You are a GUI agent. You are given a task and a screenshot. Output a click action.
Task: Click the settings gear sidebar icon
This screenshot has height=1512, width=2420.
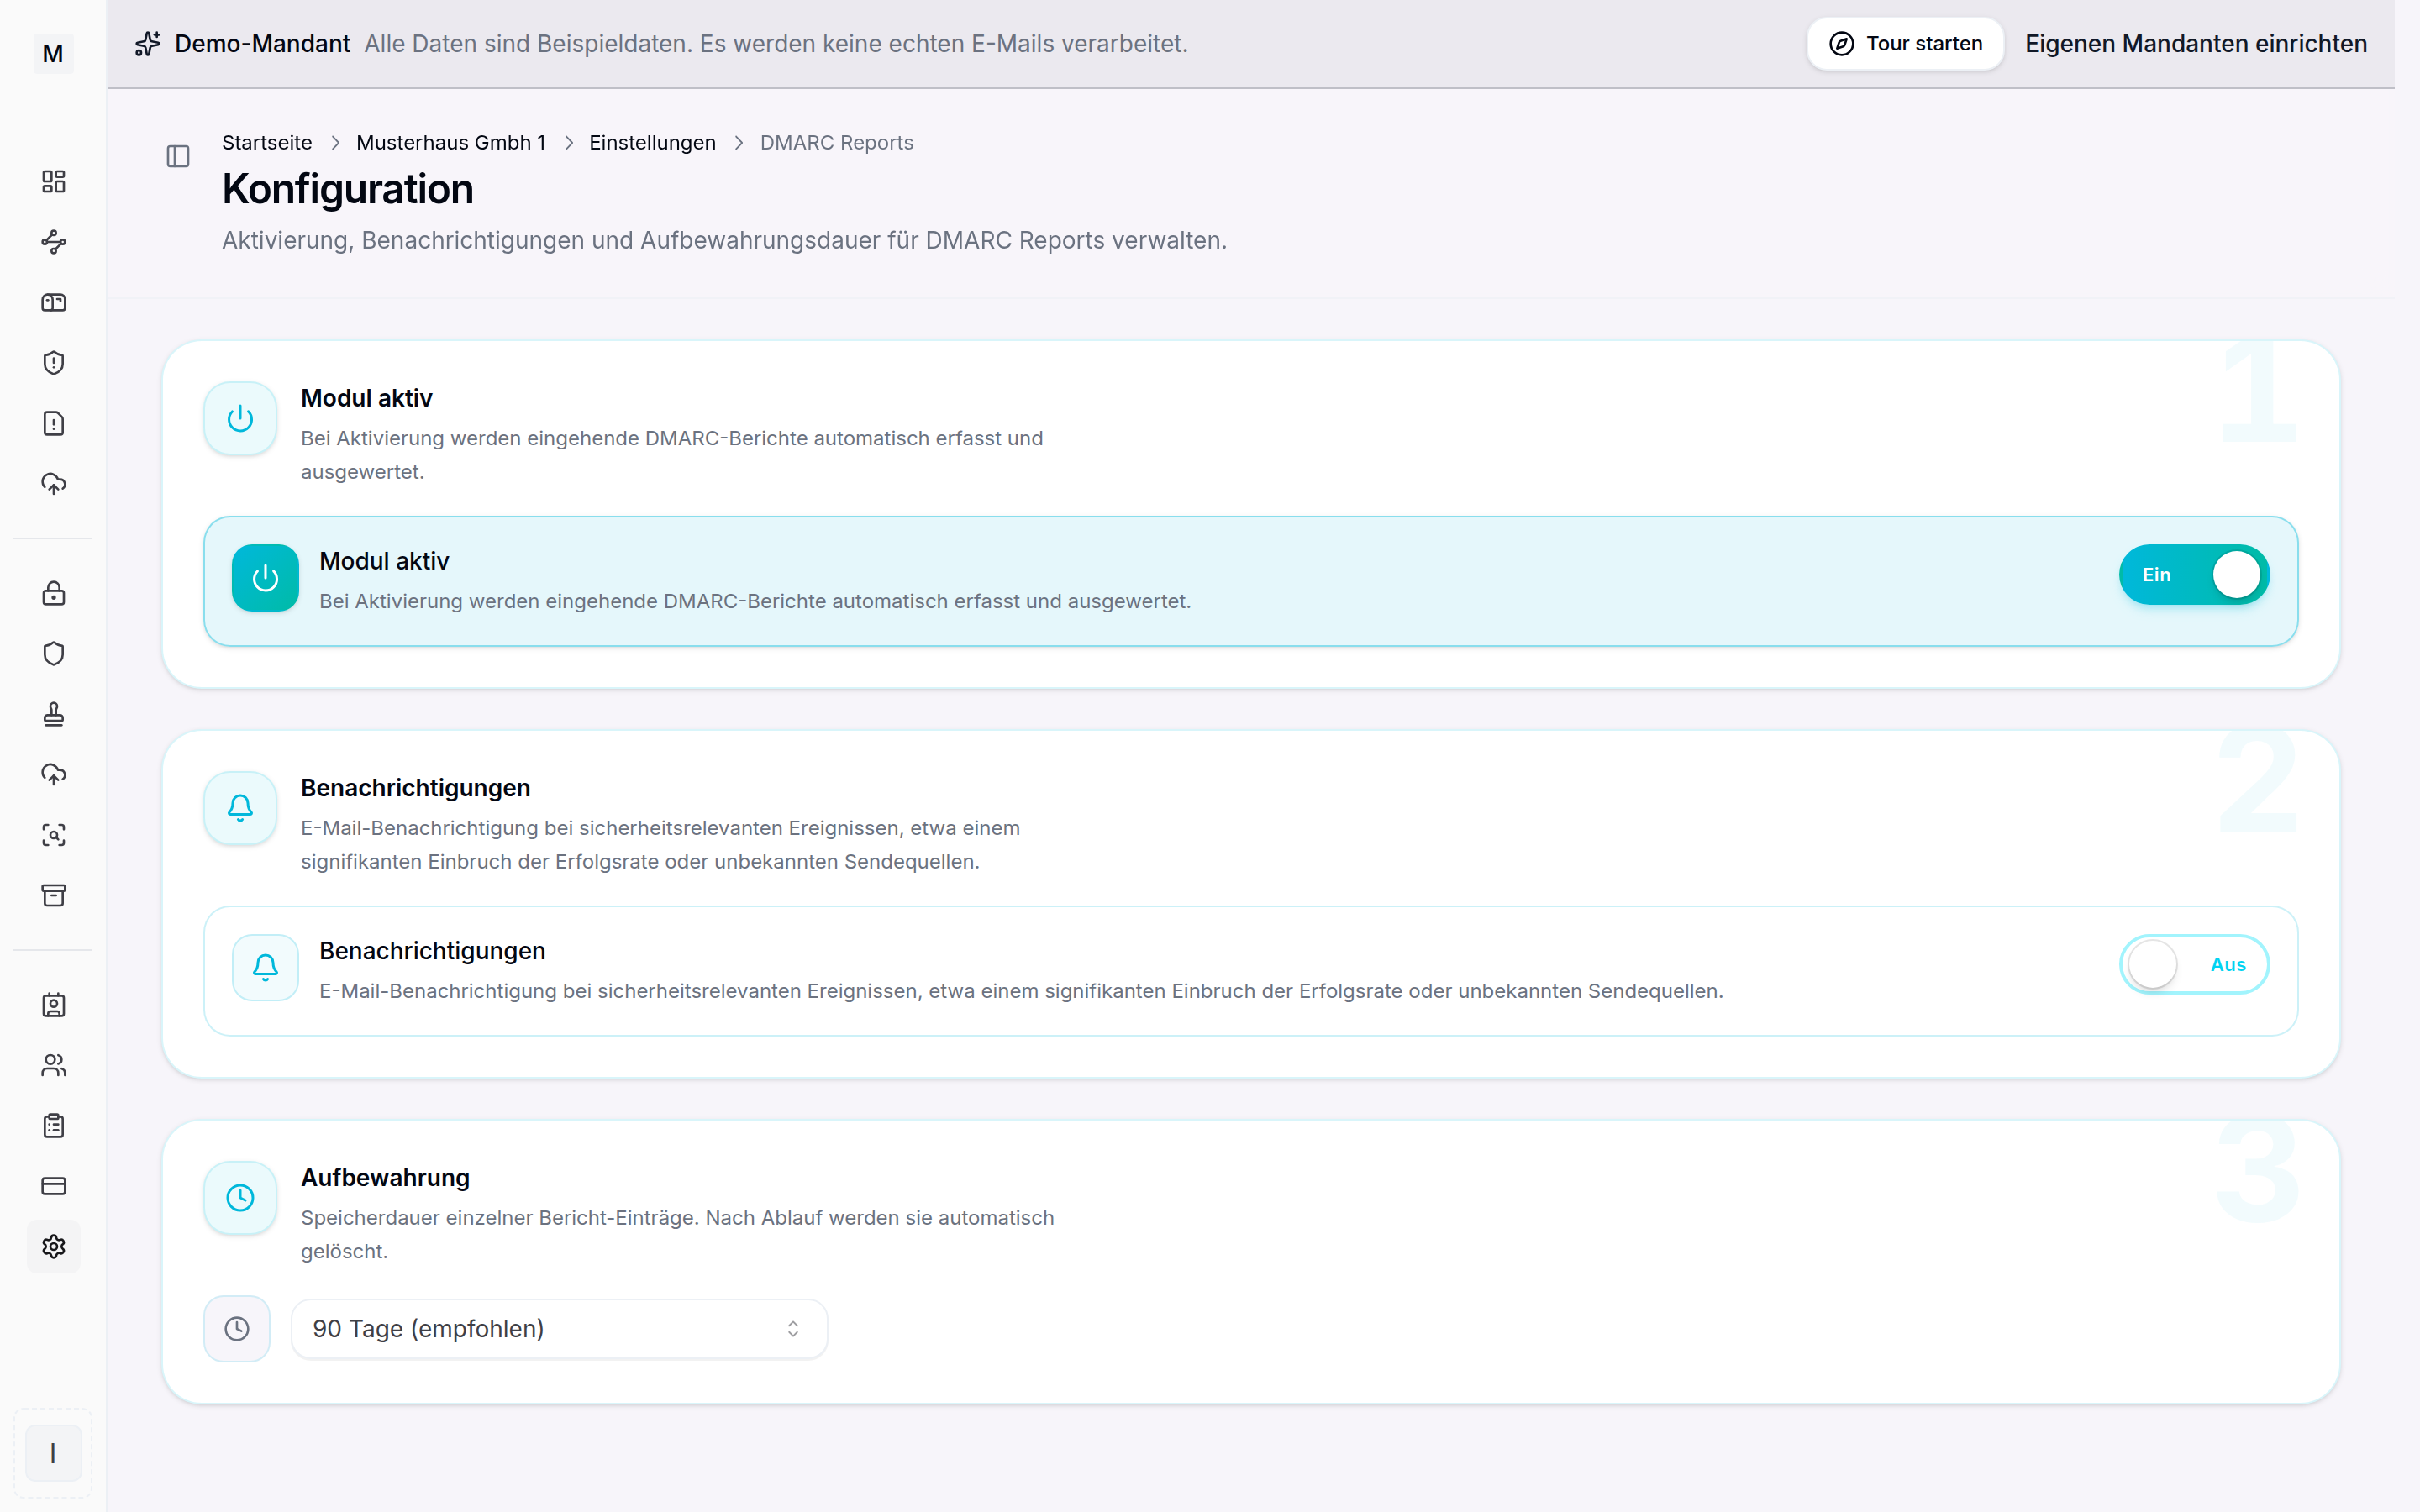coord(53,1246)
